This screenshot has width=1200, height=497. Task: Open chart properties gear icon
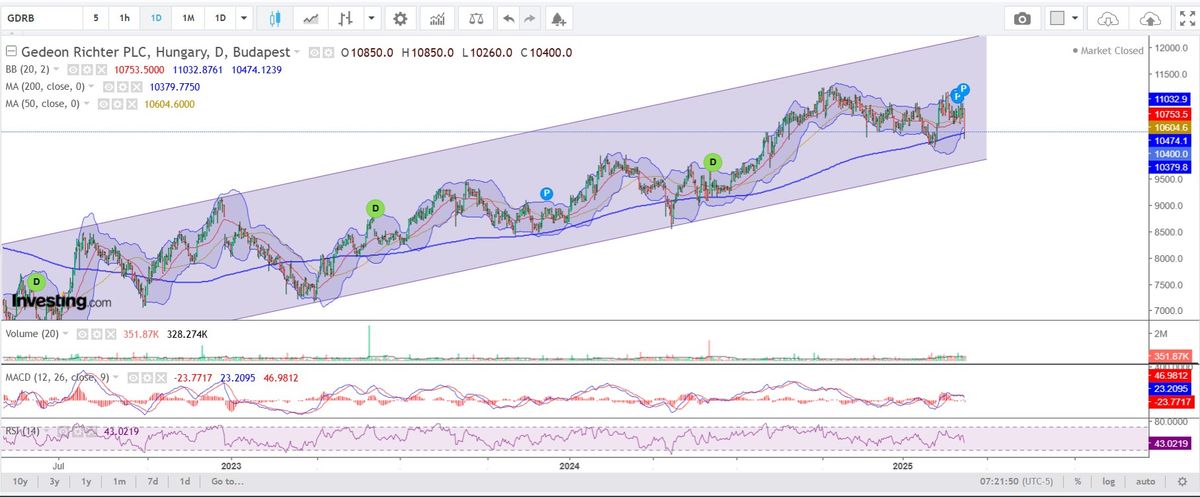tap(400, 19)
